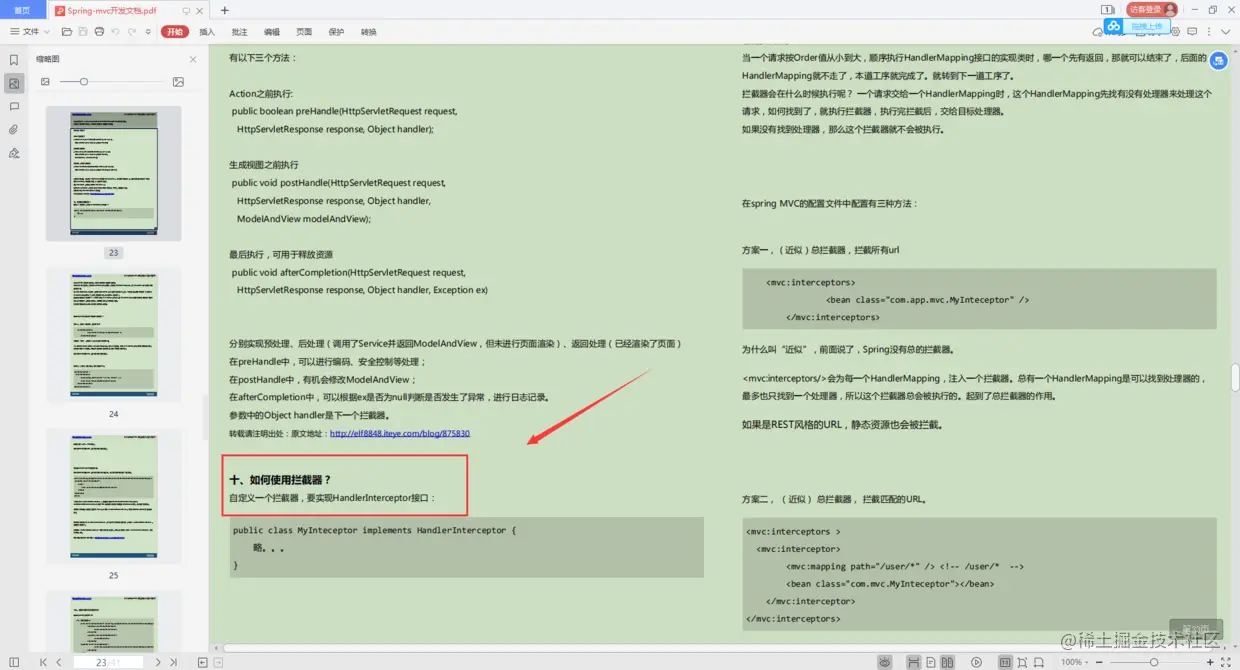Enlarge thumbnails with the large image icon
The width and height of the screenshot is (1240, 670).
[178, 82]
